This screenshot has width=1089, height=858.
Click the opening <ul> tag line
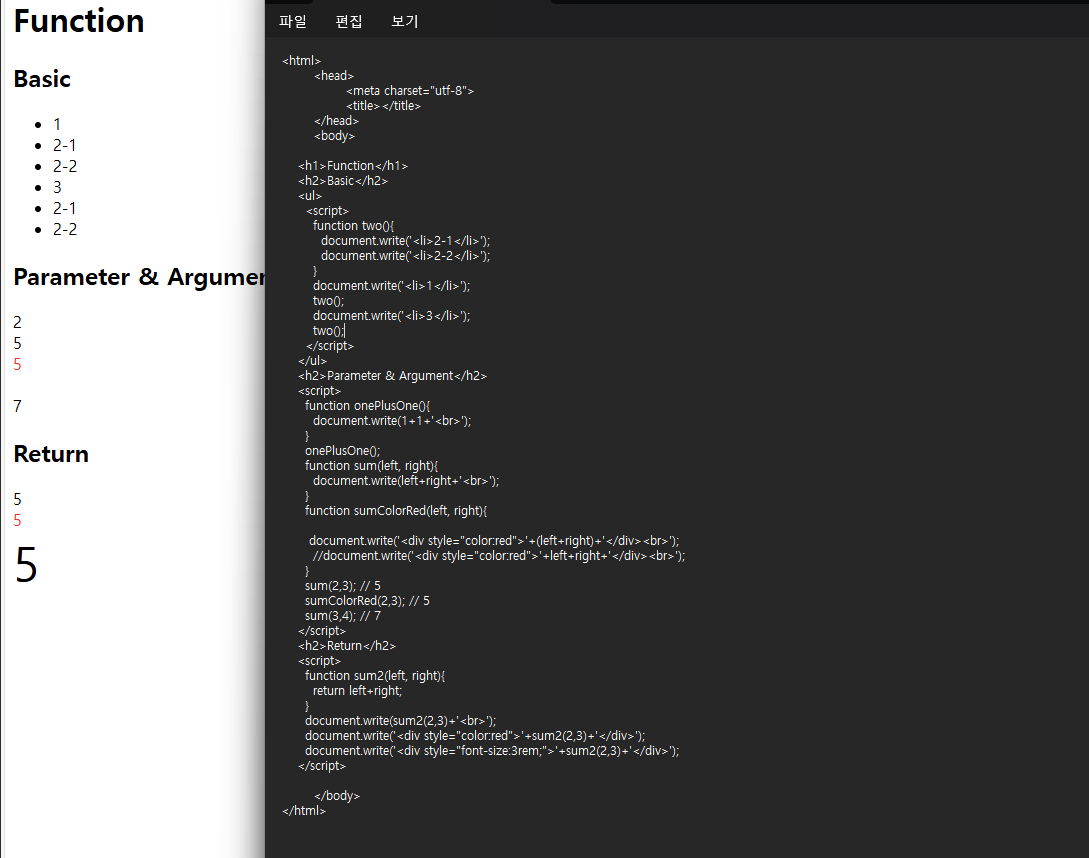310,196
